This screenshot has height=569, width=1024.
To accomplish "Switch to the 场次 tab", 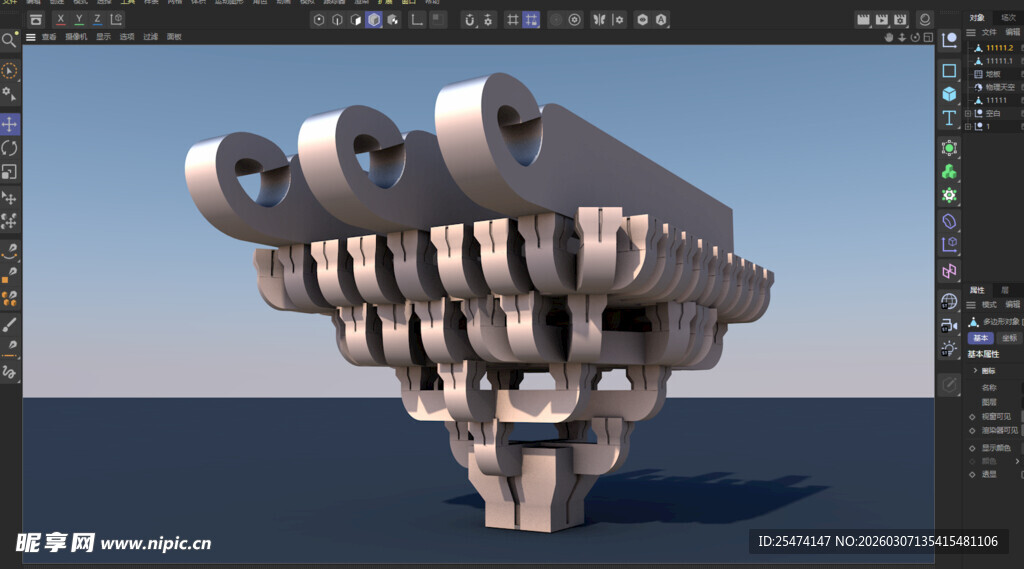I will pos(1008,17).
